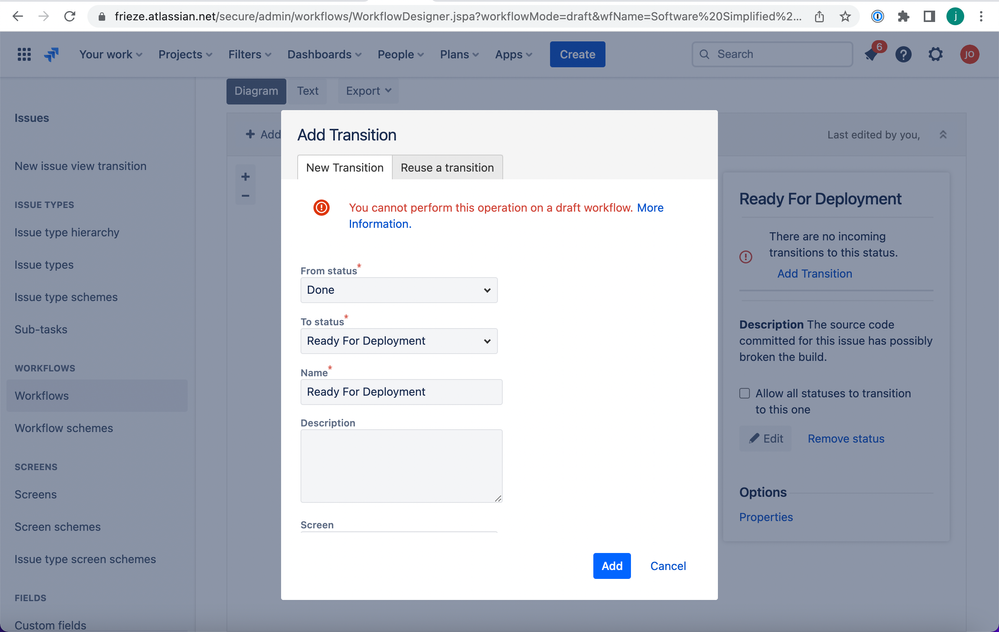Open Issue type schemes in the sidebar
The image size is (999, 632).
click(x=66, y=298)
